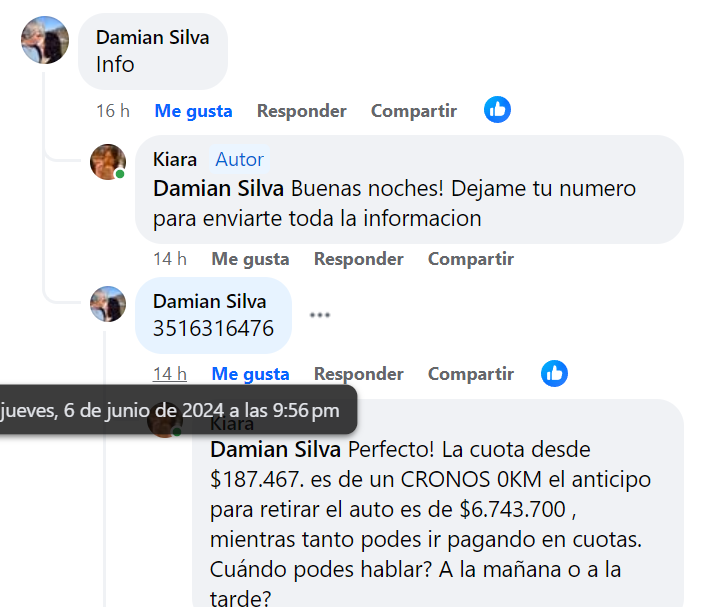Click Kiara's profile picture on the "Buenas noches" reply
Screen dimensions: 706x607
coord(108,162)
